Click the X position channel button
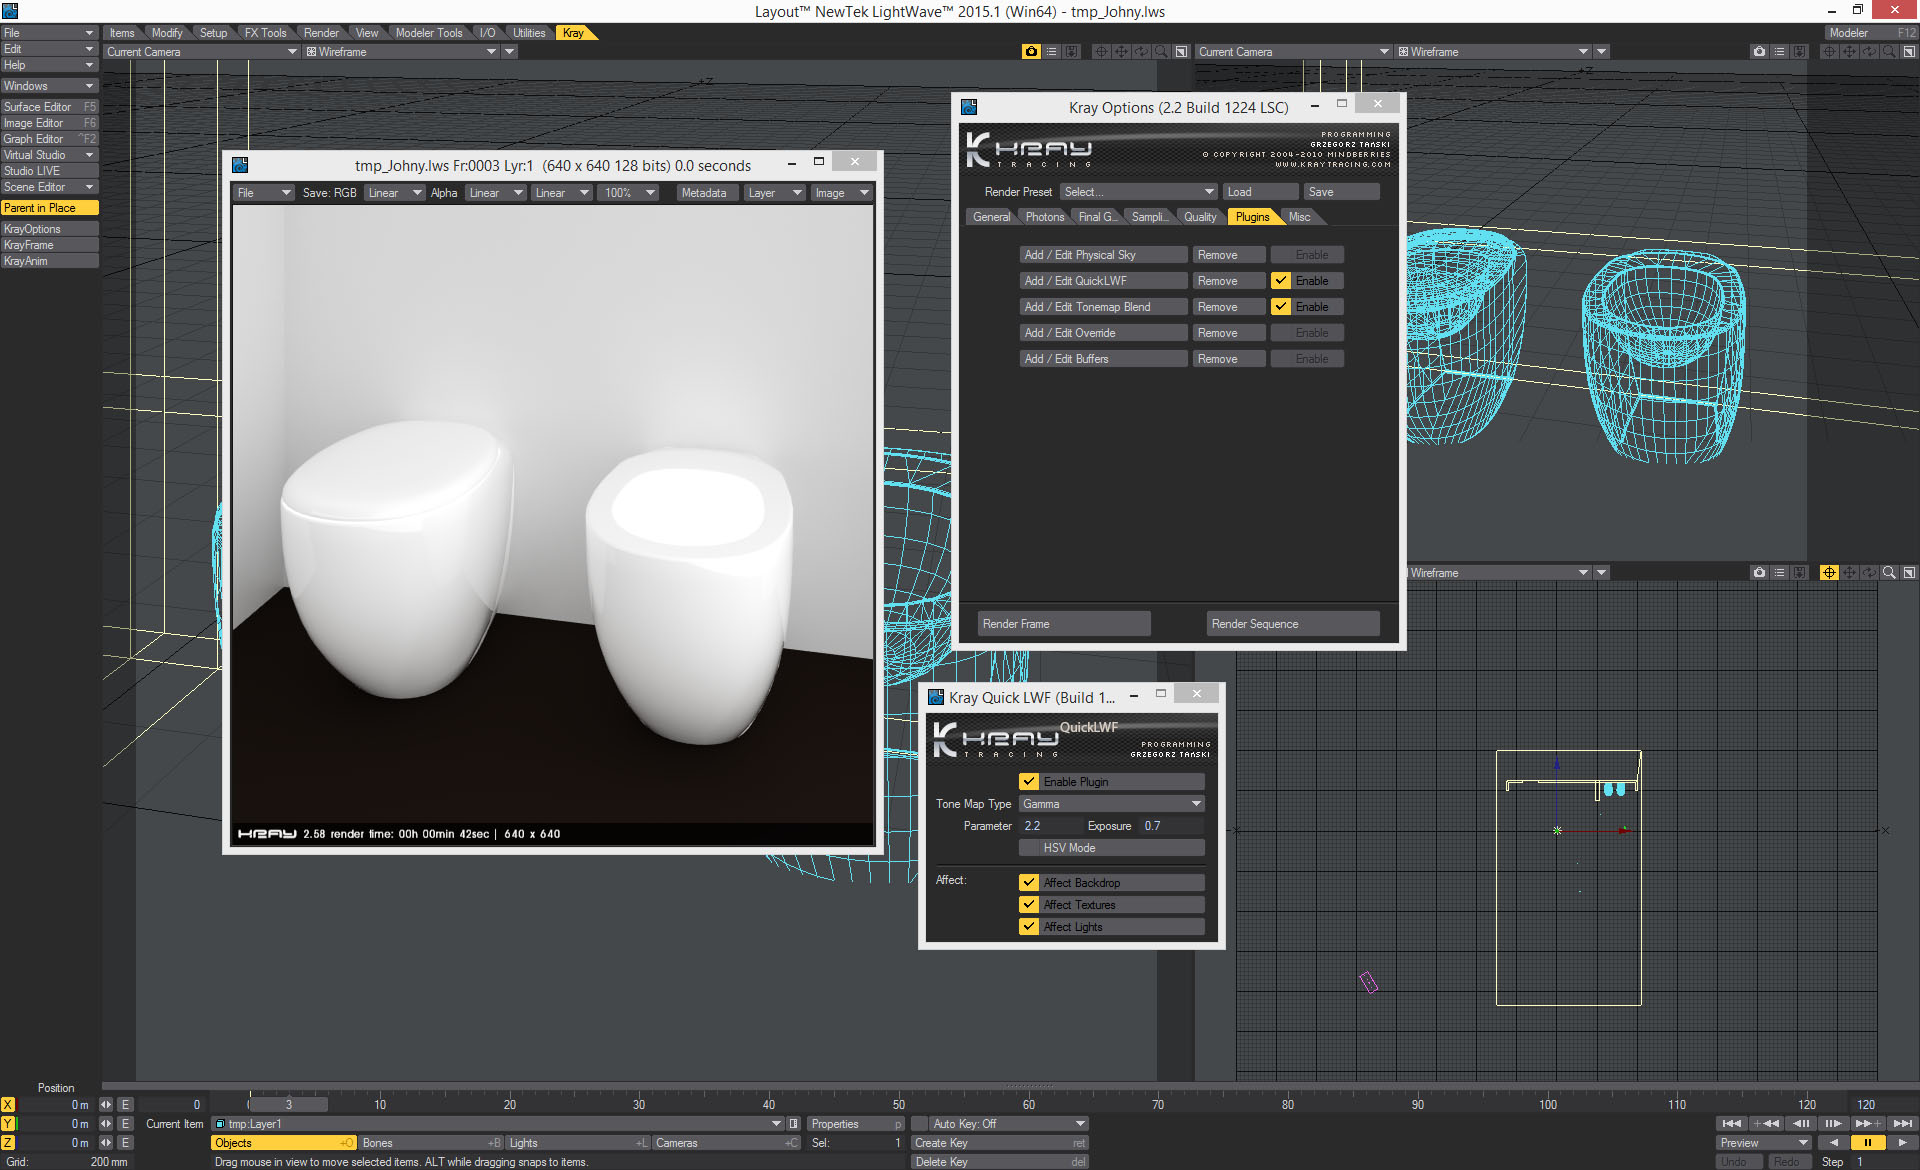The height and width of the screenshot is (1170, 1920). point(8,1104)
